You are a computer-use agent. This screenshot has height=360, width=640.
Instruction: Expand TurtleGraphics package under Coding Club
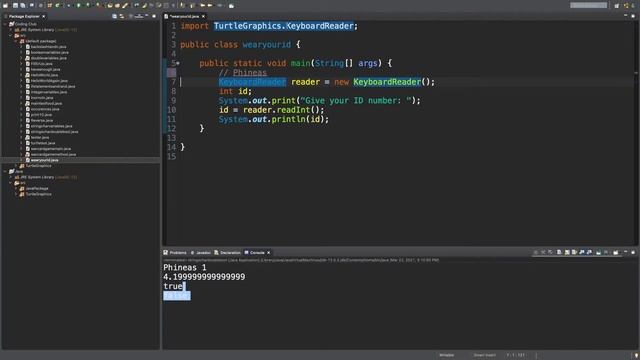point(16,166)
